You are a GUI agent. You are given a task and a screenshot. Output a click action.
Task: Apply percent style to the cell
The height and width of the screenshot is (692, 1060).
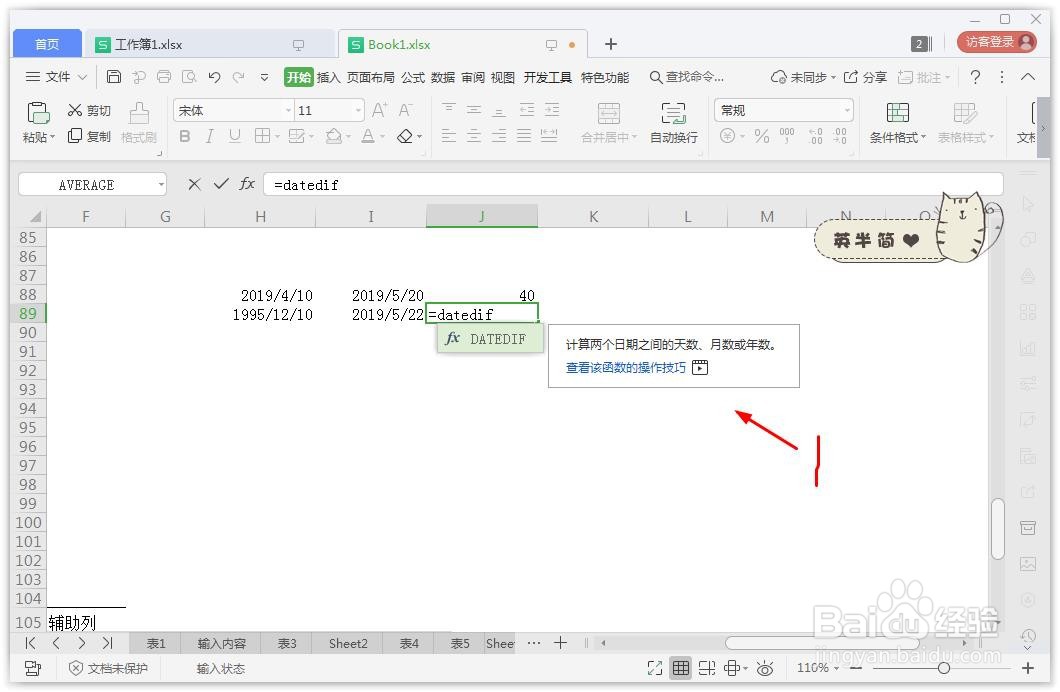pyautogui.click(x=760, y=137)
